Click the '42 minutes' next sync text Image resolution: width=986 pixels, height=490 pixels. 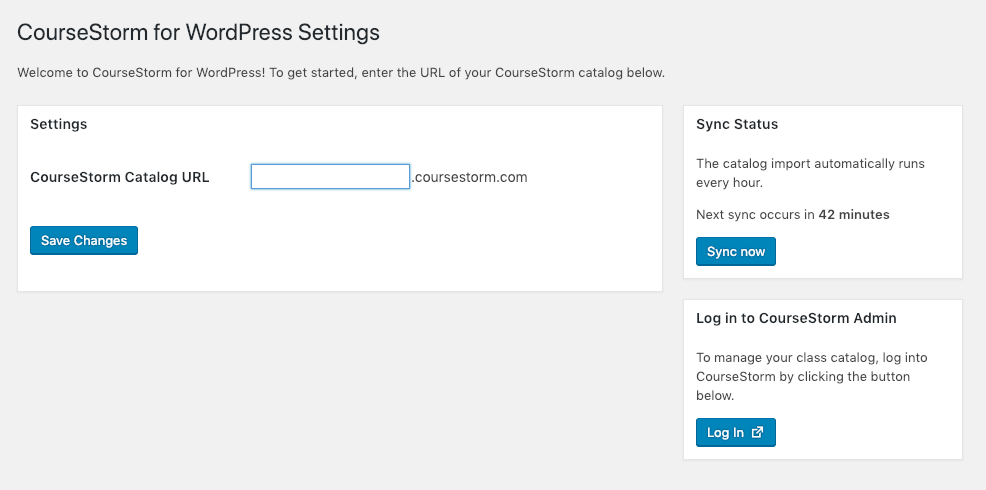coord(854,214)
